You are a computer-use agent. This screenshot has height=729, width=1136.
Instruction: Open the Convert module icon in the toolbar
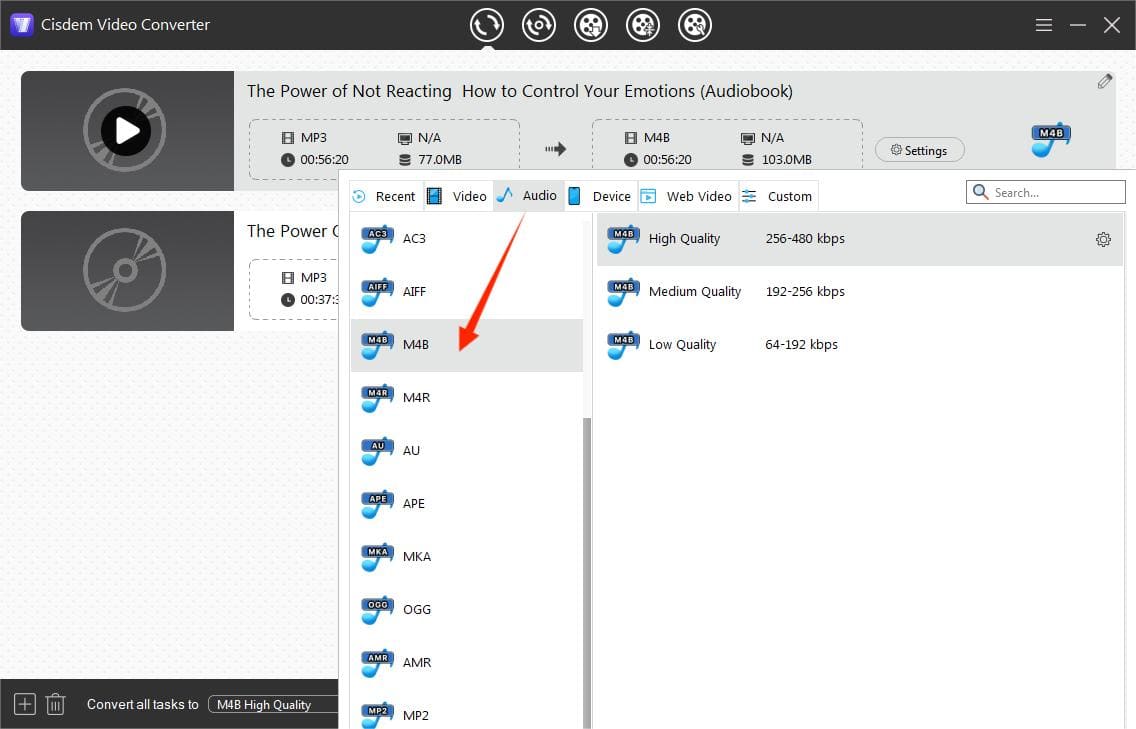click(487, 25)
